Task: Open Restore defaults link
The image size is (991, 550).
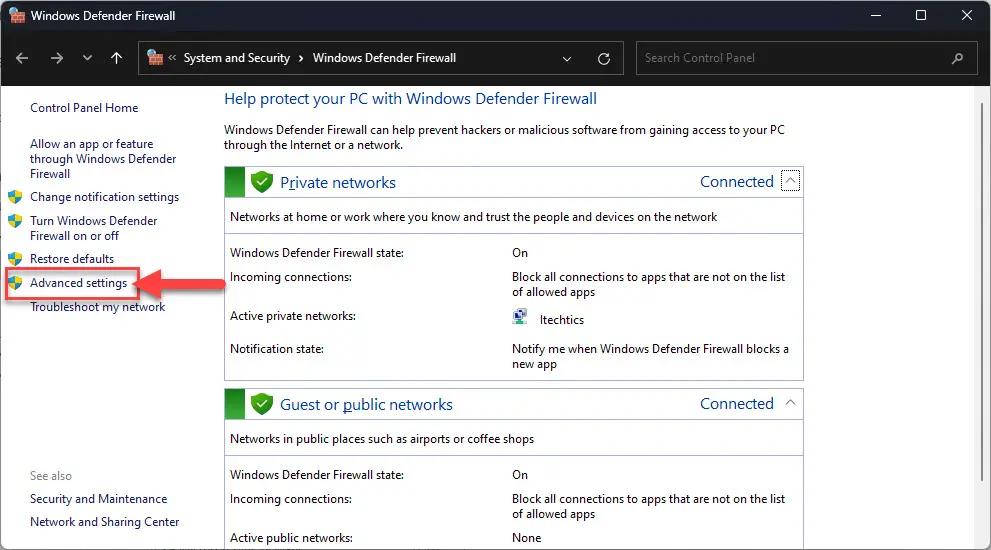Action: tap(72, 259)
